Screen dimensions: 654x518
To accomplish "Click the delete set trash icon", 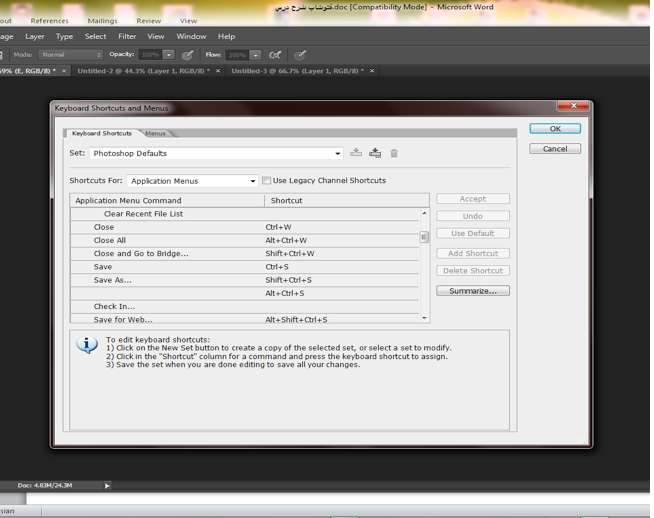I will [x=394, y=153].
